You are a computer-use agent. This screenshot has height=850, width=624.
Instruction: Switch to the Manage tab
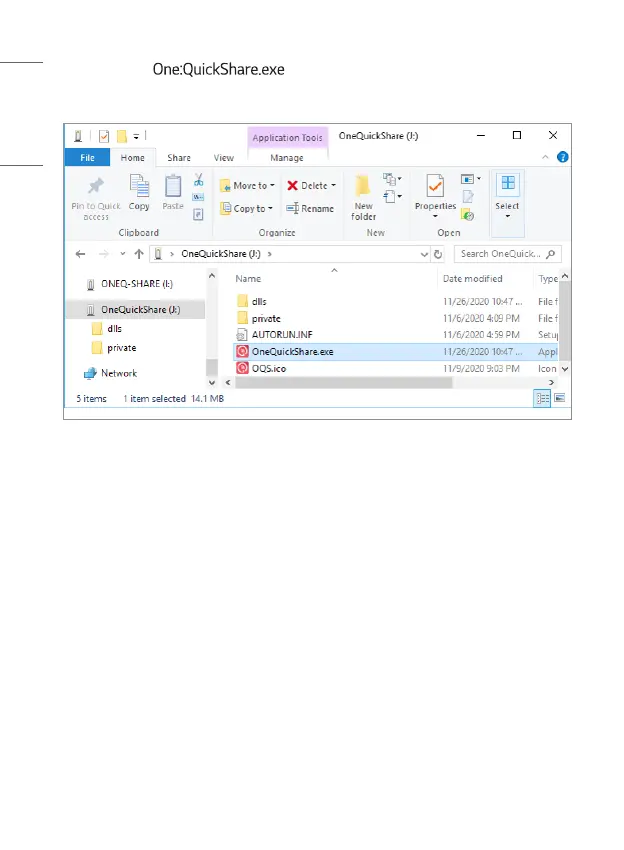click(287, 158)
